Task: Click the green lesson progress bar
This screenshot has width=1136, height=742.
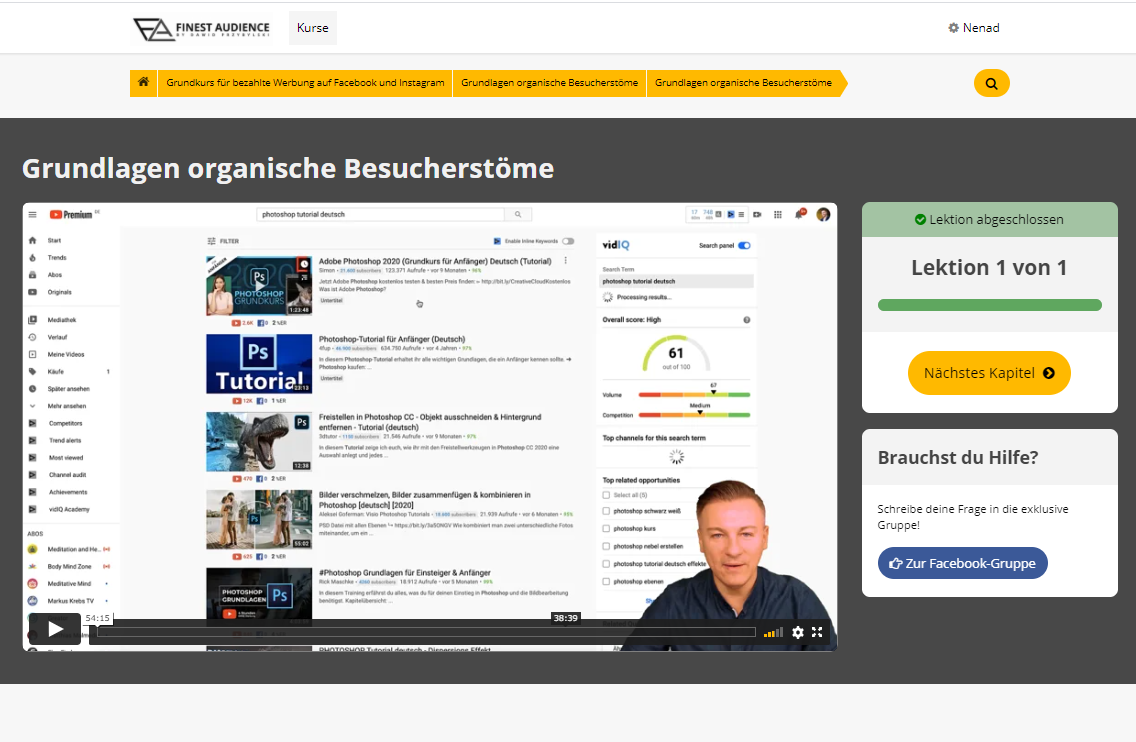Action: [x=990, y=305]
